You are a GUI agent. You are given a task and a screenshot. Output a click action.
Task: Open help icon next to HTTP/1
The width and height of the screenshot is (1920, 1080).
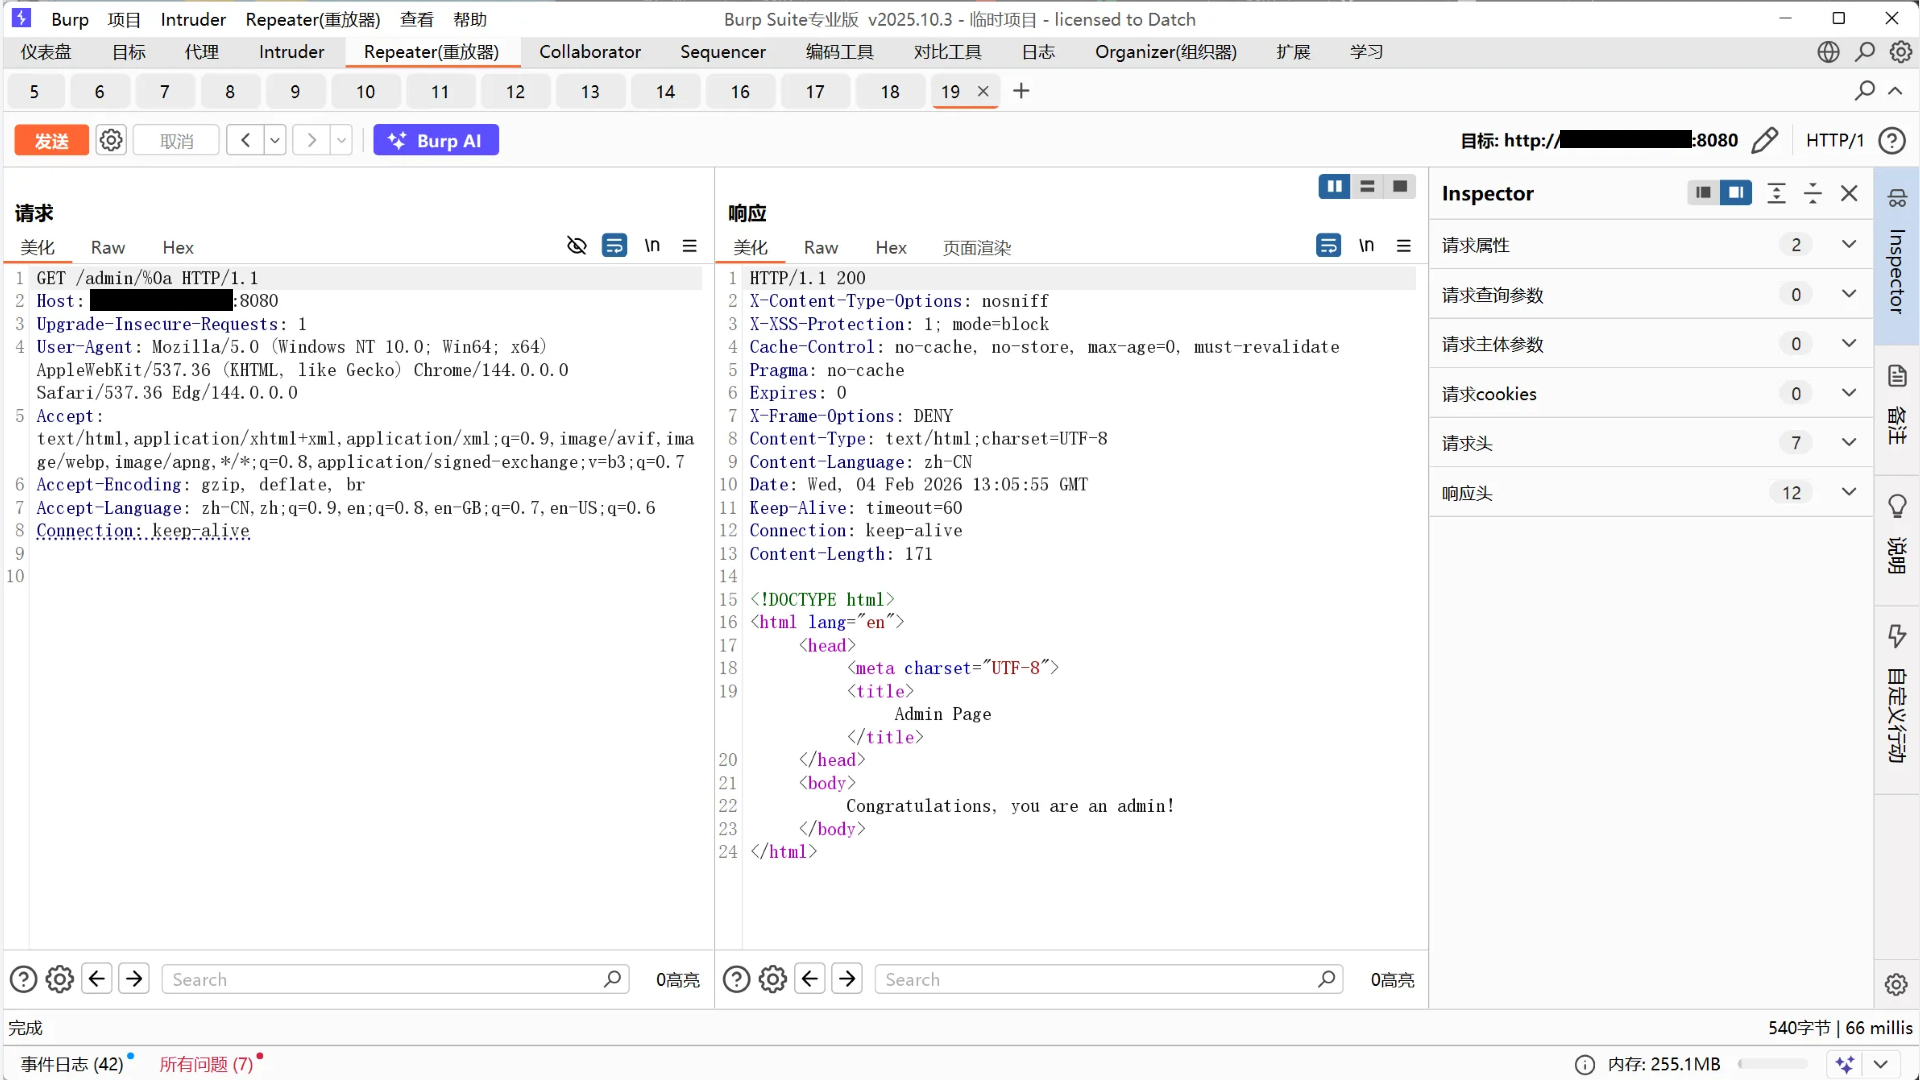(x=1891, y=140)
